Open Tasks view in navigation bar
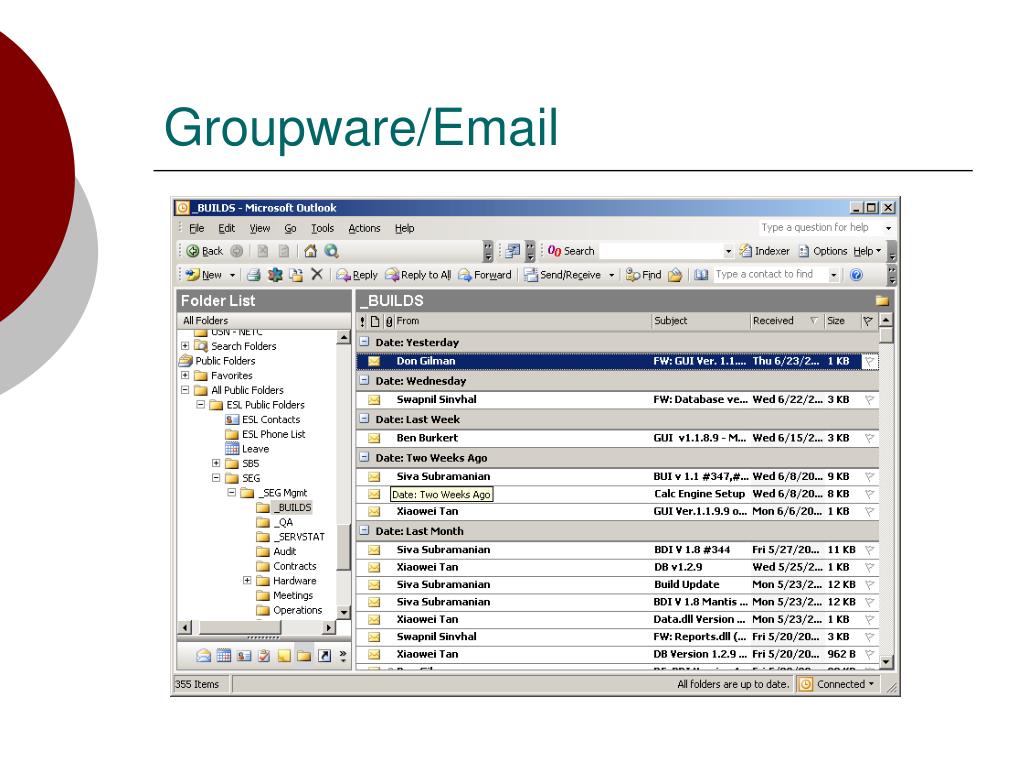The image size is (1024, 768). coord(264,655)
